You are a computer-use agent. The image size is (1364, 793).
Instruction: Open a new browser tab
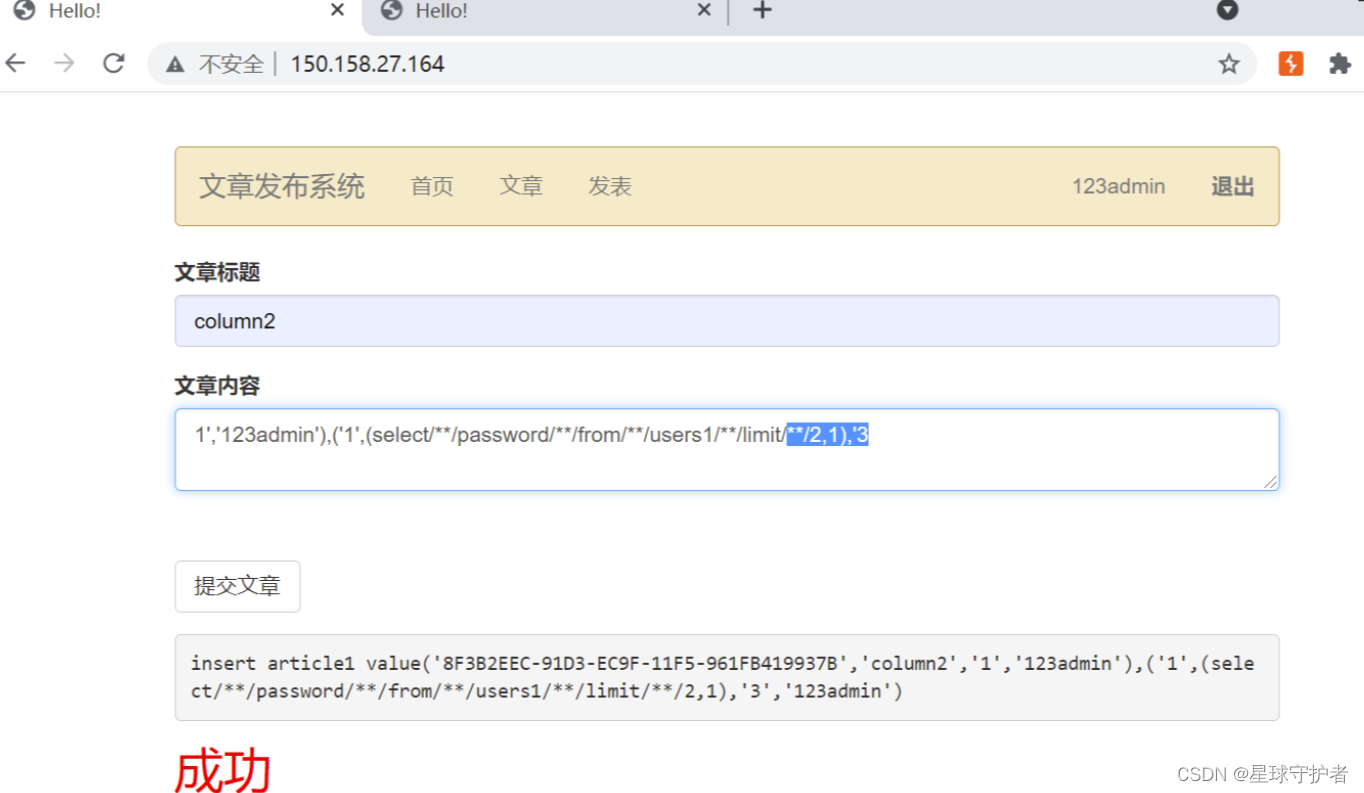click(x=762, y=11)
